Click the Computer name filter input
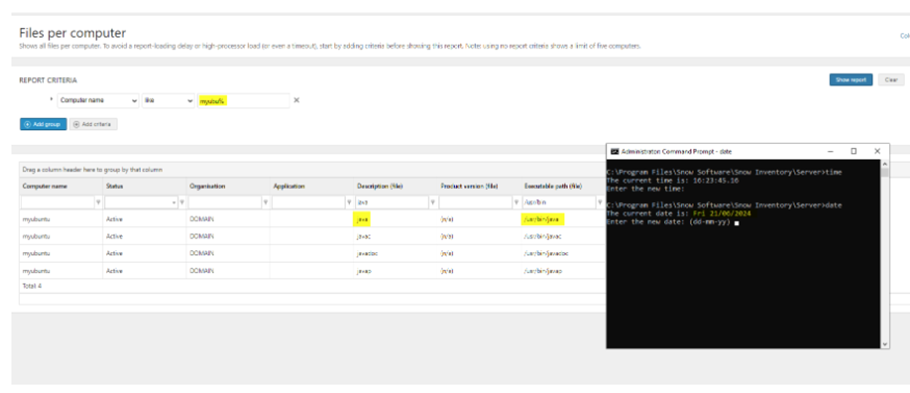 [57, 203]
